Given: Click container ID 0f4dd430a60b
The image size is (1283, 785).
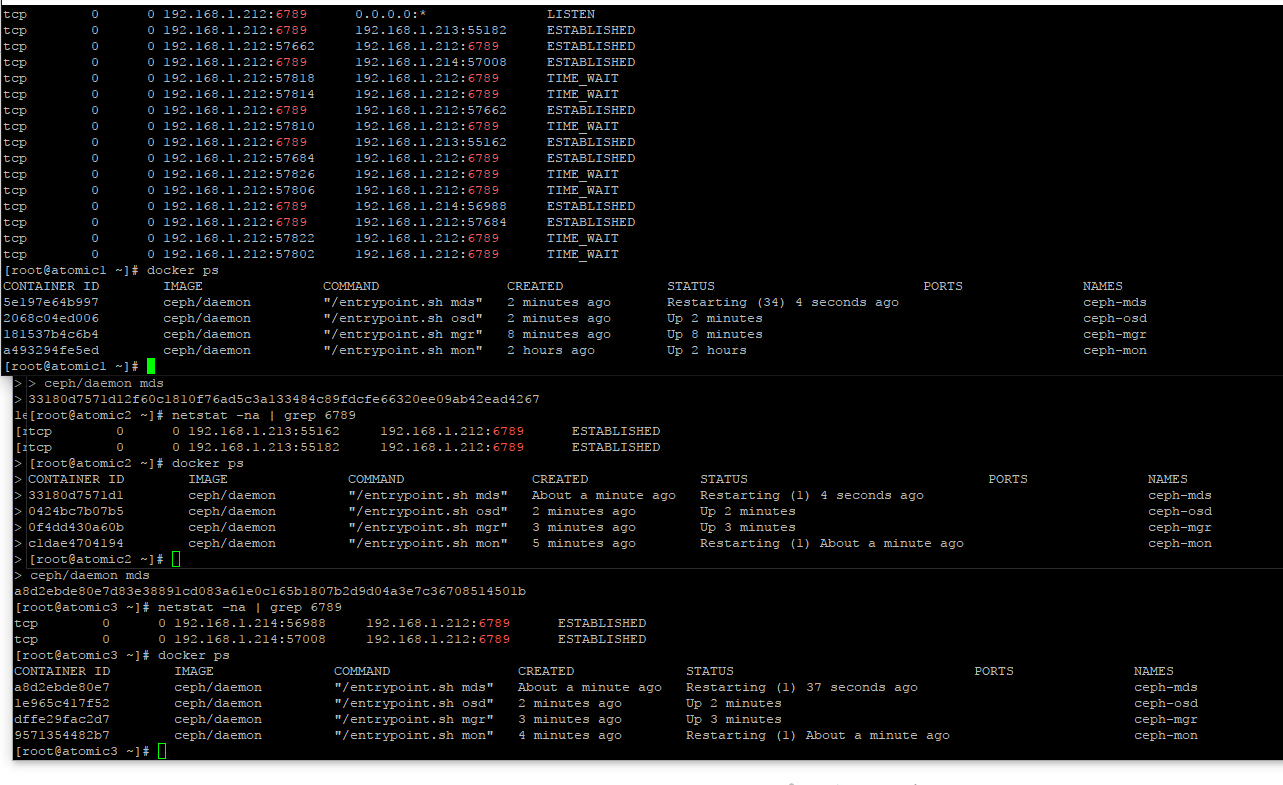Looking at the screenshot, I should (x=76, y=527).
